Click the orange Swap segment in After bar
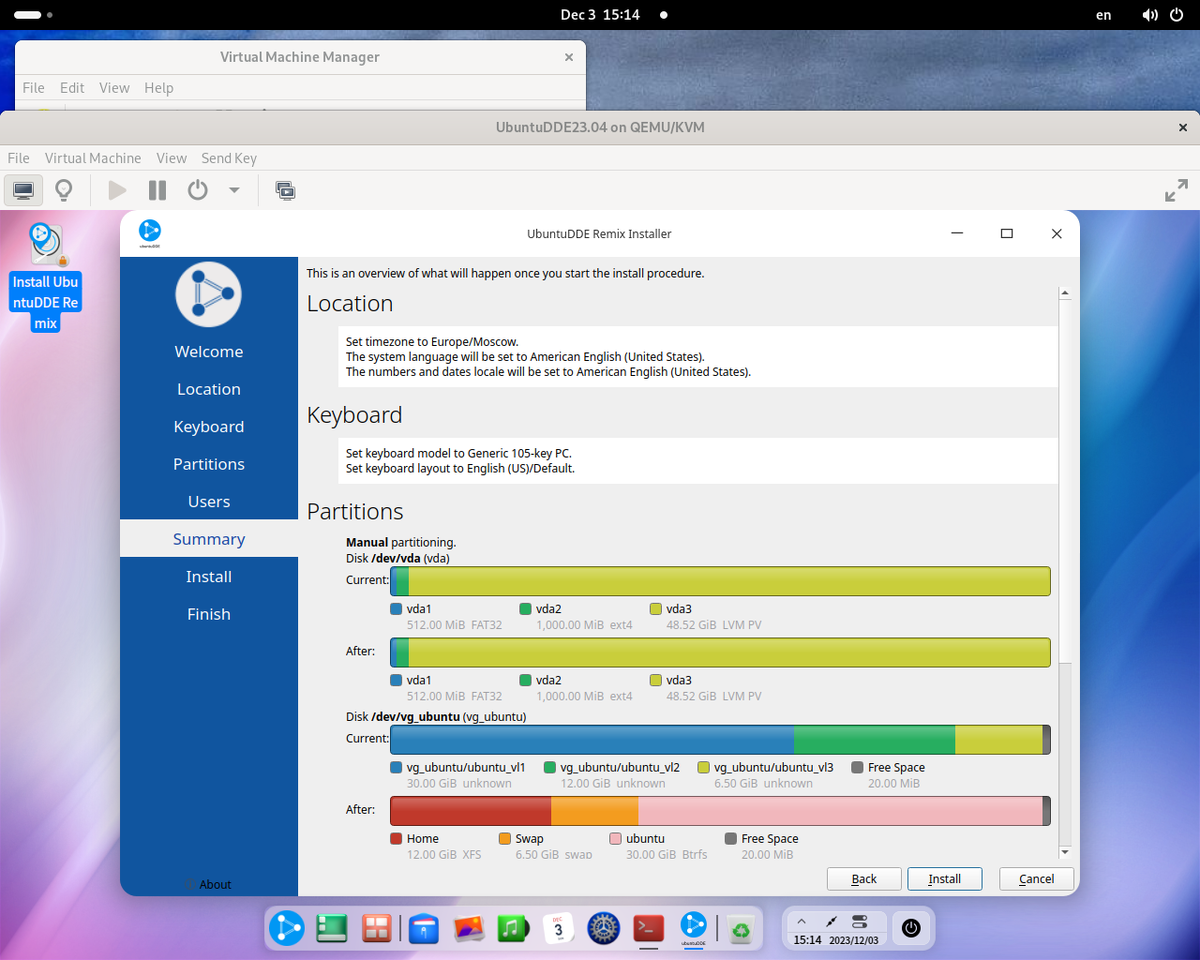The image size is (1200, 960). (594, 811)
